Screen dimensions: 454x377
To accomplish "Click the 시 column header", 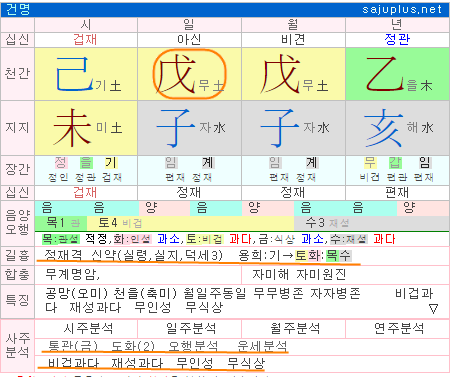I will pos(86,24).
